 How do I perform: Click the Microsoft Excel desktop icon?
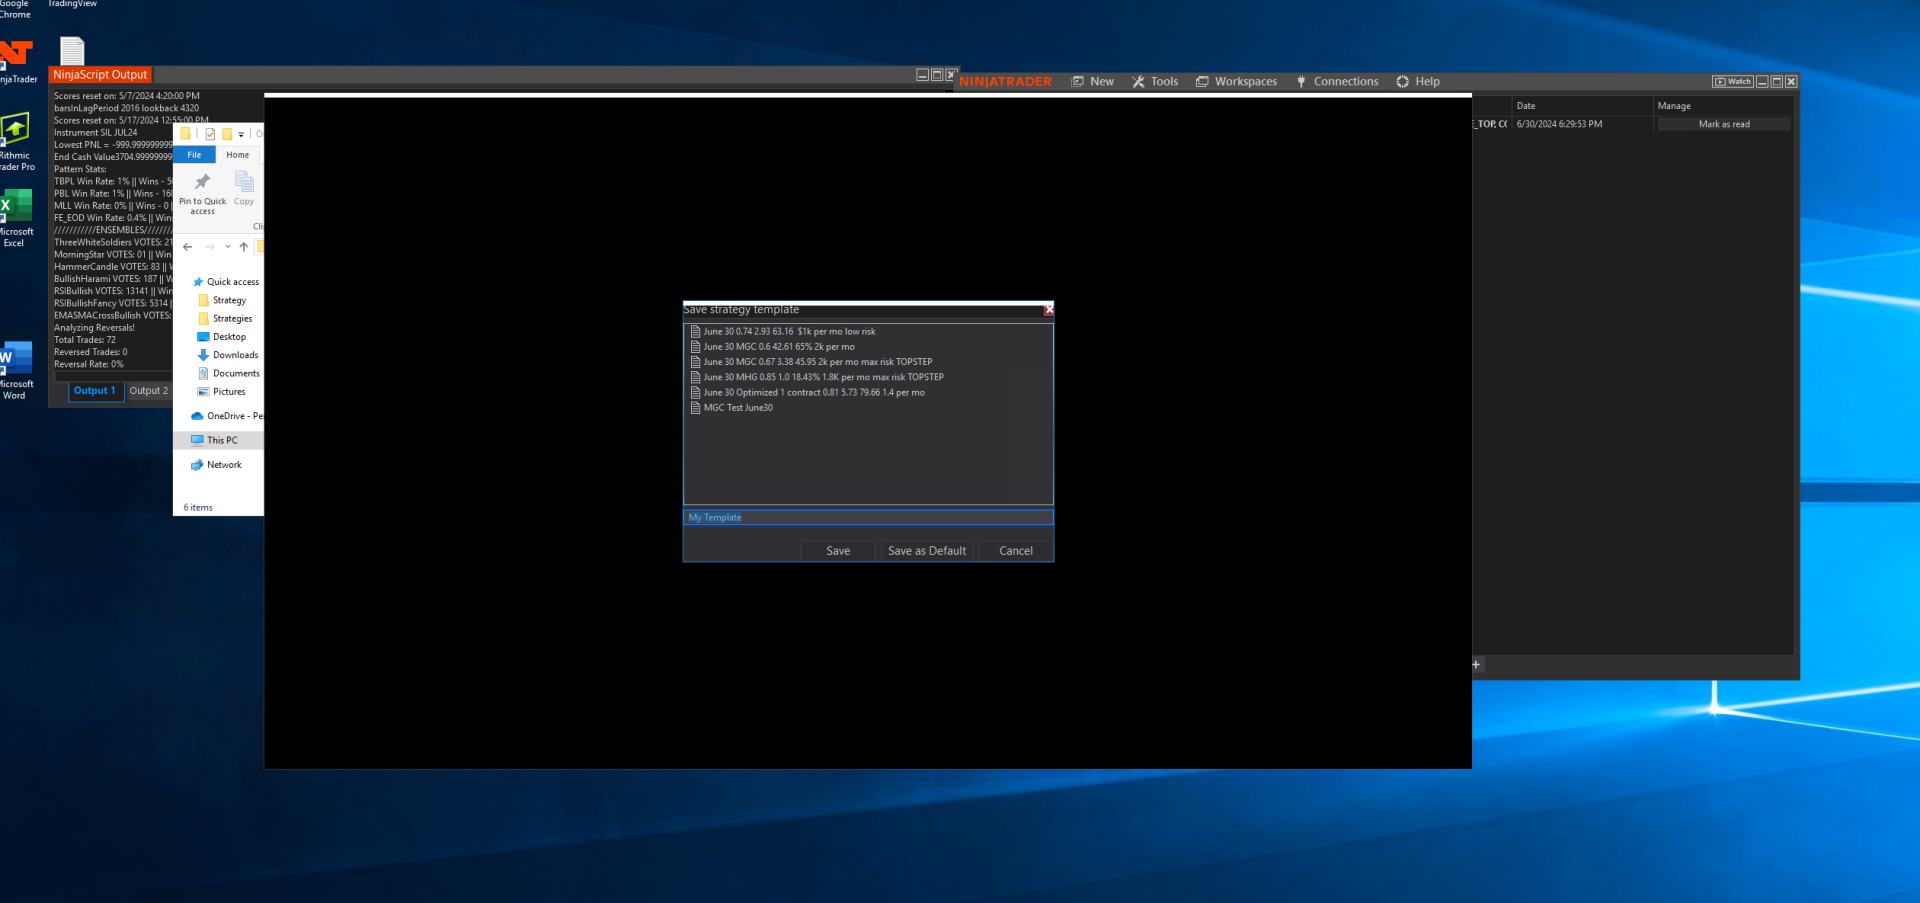tap(15, 218)
